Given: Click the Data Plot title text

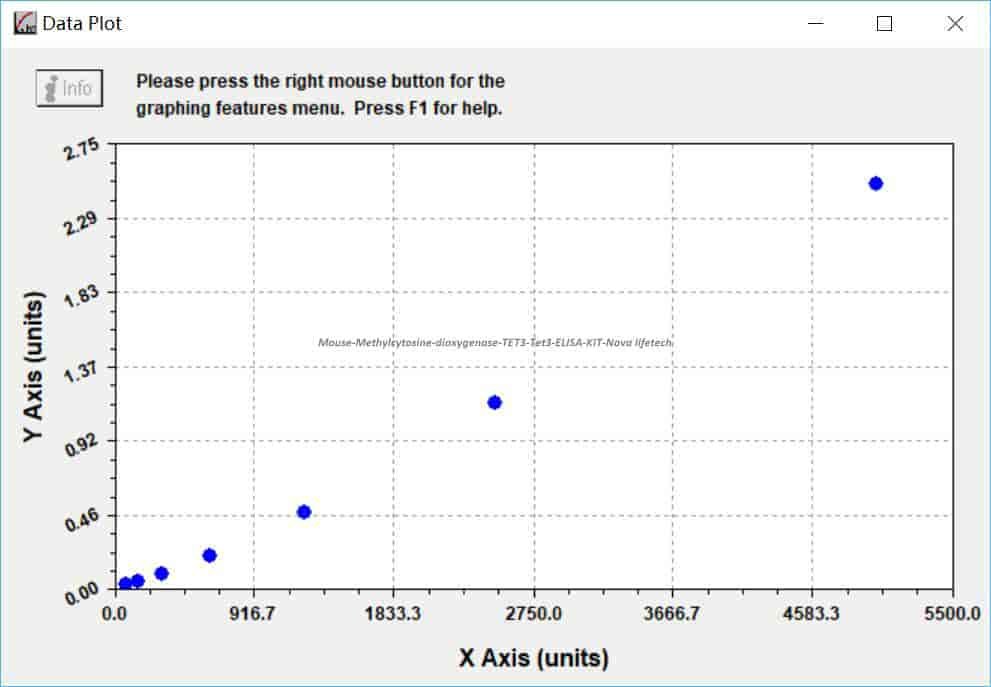Looking at the screenshot, I should pos(82,24).
